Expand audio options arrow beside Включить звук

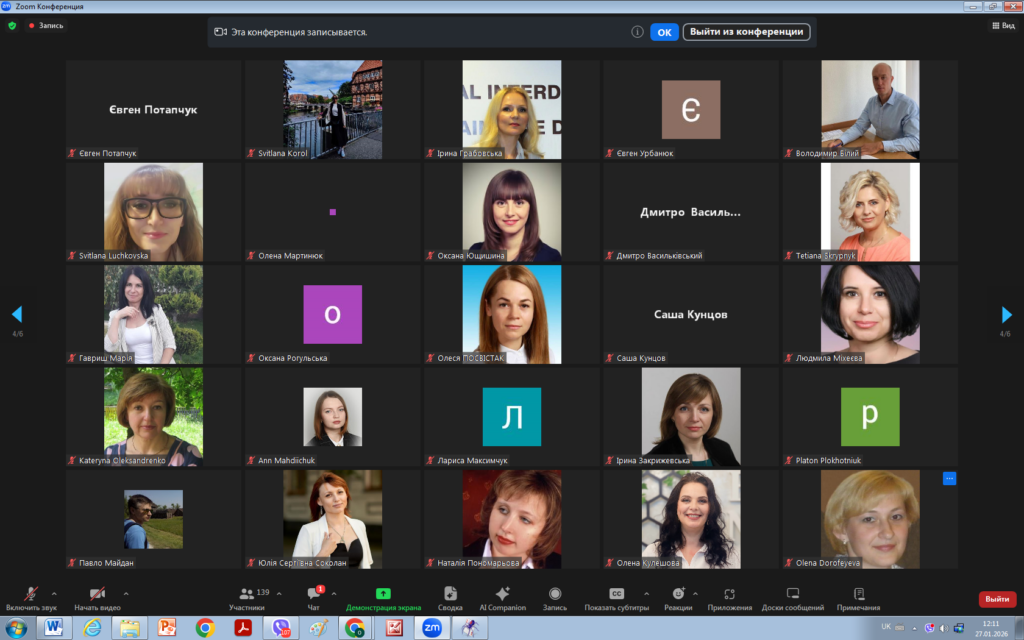click(x=54, y=593)
